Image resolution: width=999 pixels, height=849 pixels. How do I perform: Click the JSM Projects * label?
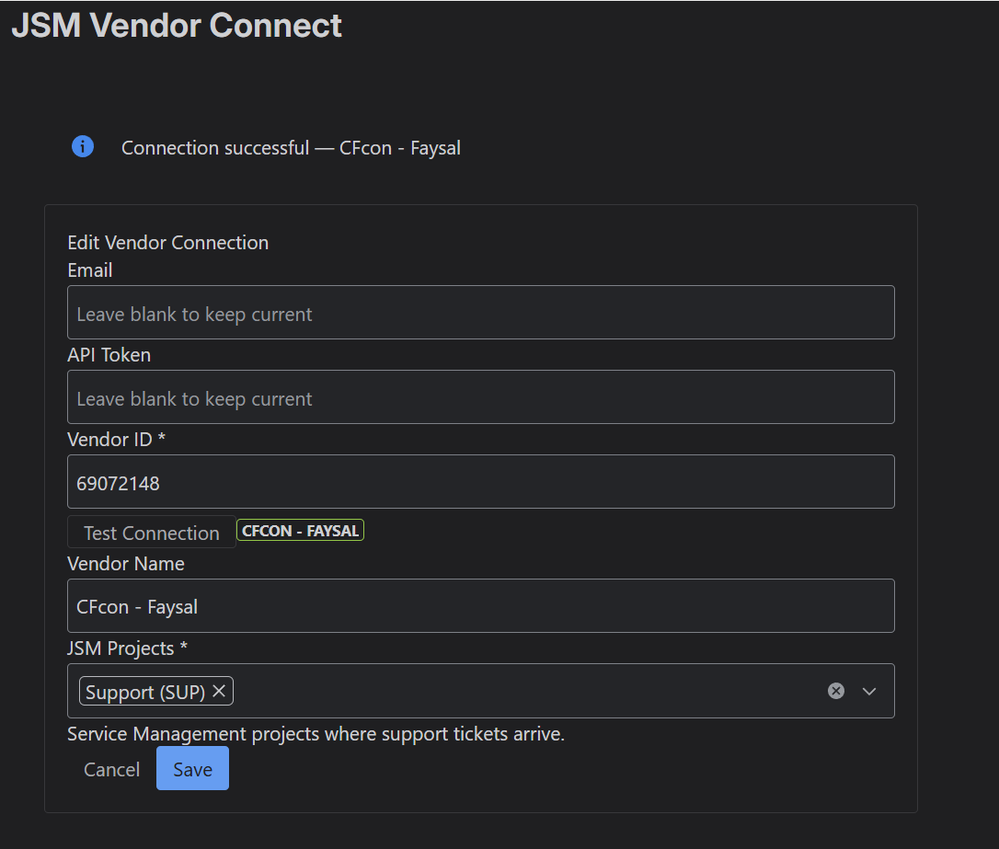click(x=127, y=648)
